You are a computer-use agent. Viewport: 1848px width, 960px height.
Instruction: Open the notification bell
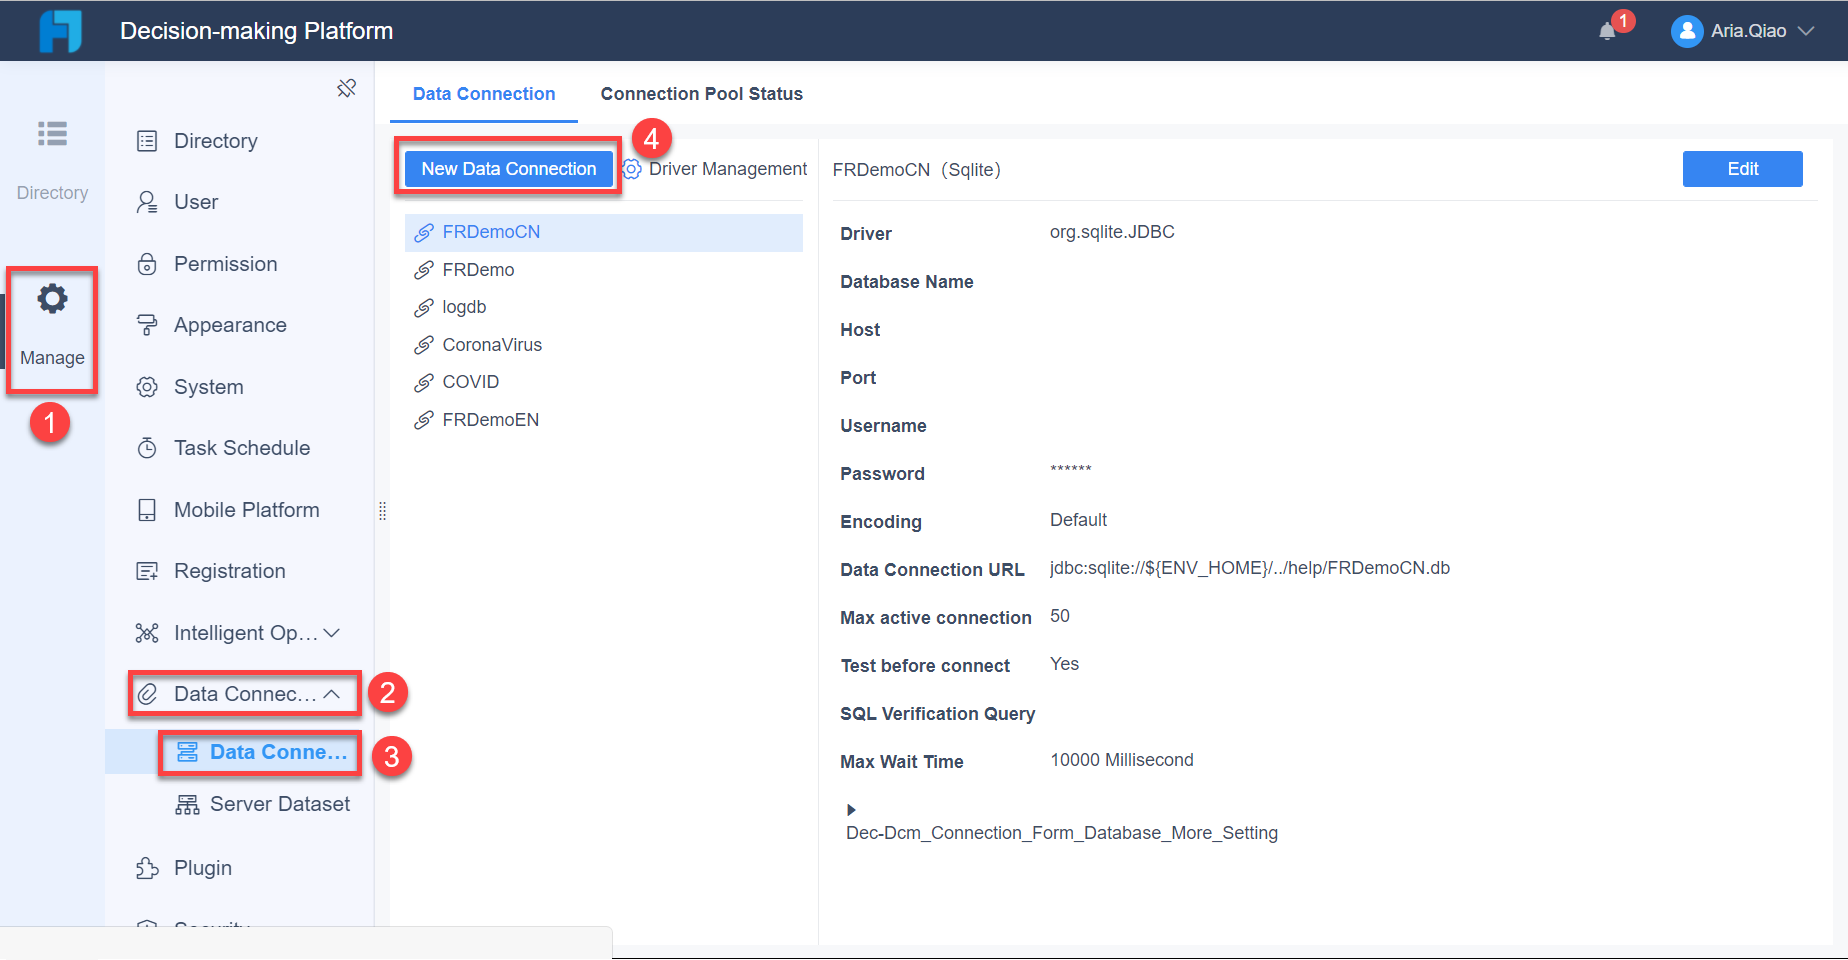[x=1608, y=31]
